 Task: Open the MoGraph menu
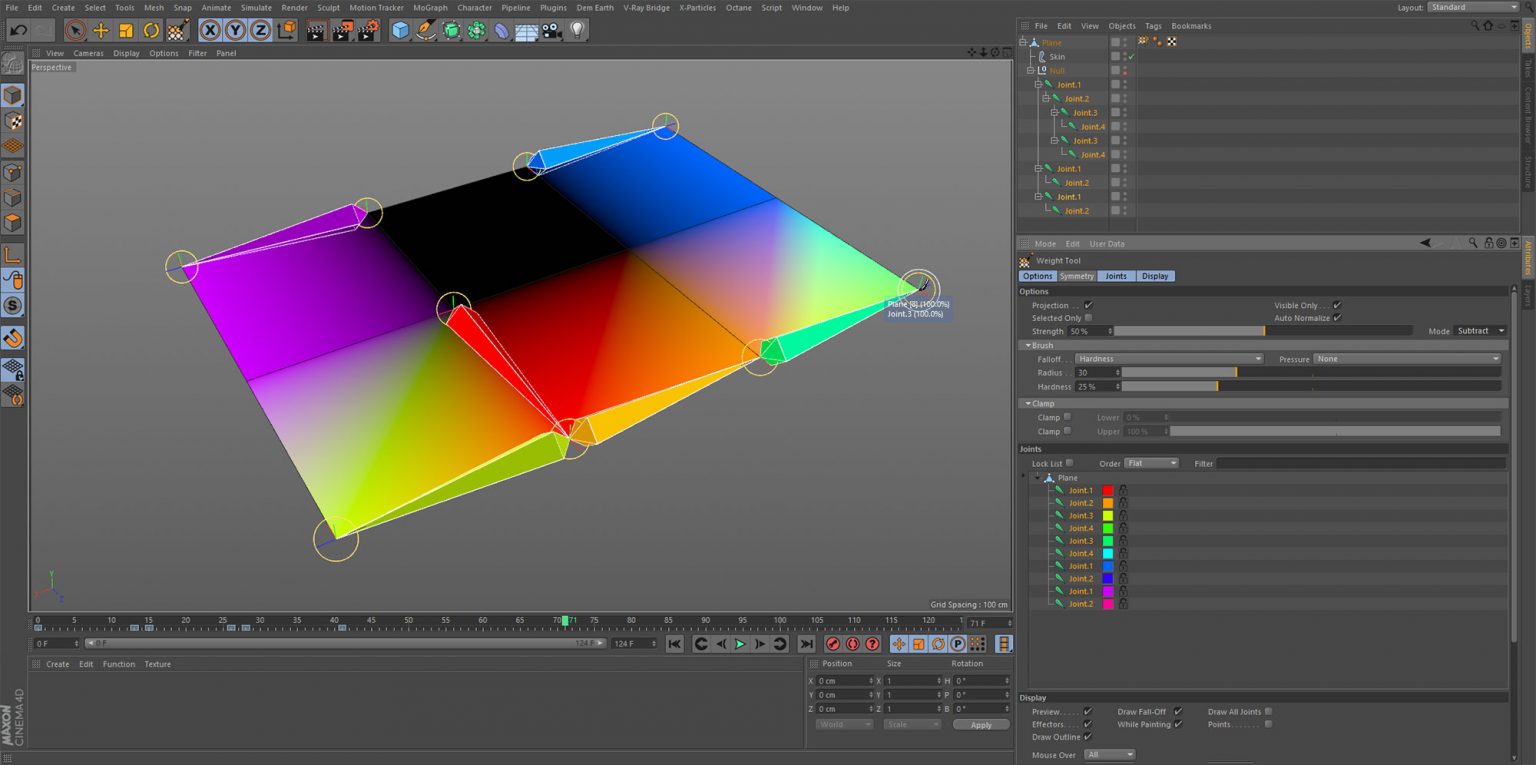[429, 7]
